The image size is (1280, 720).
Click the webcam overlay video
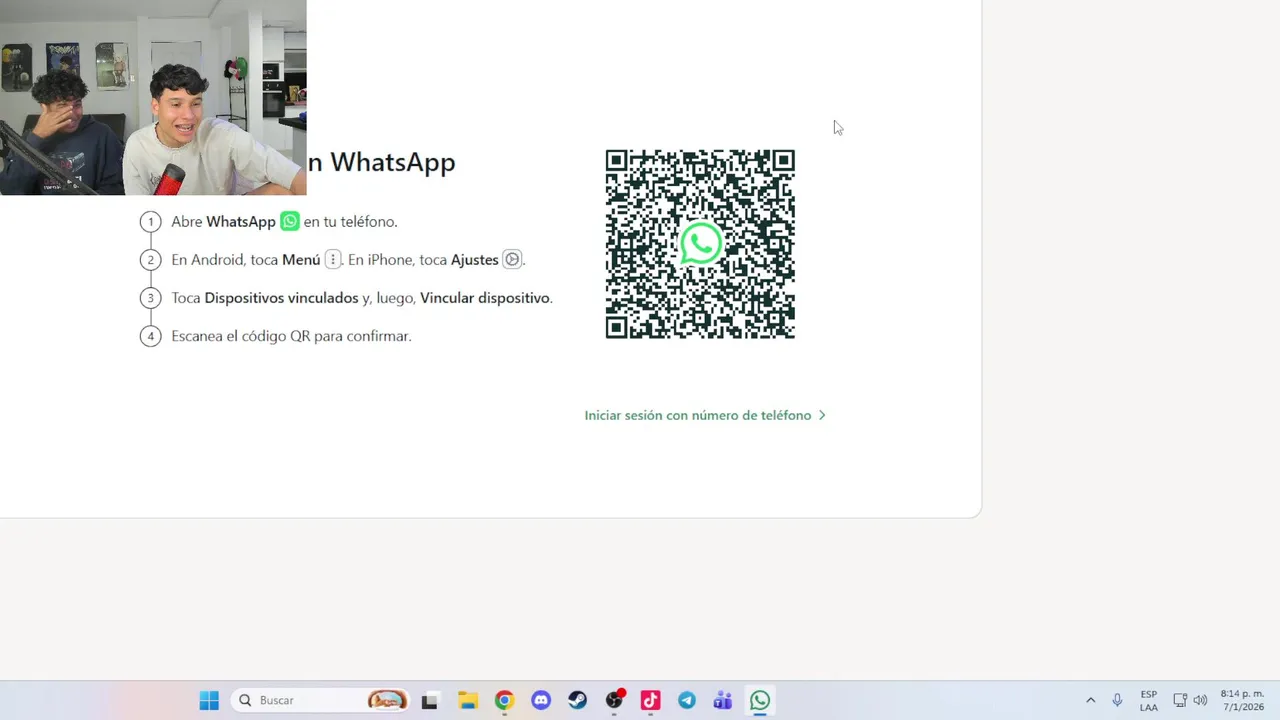(x=153, y=97)
